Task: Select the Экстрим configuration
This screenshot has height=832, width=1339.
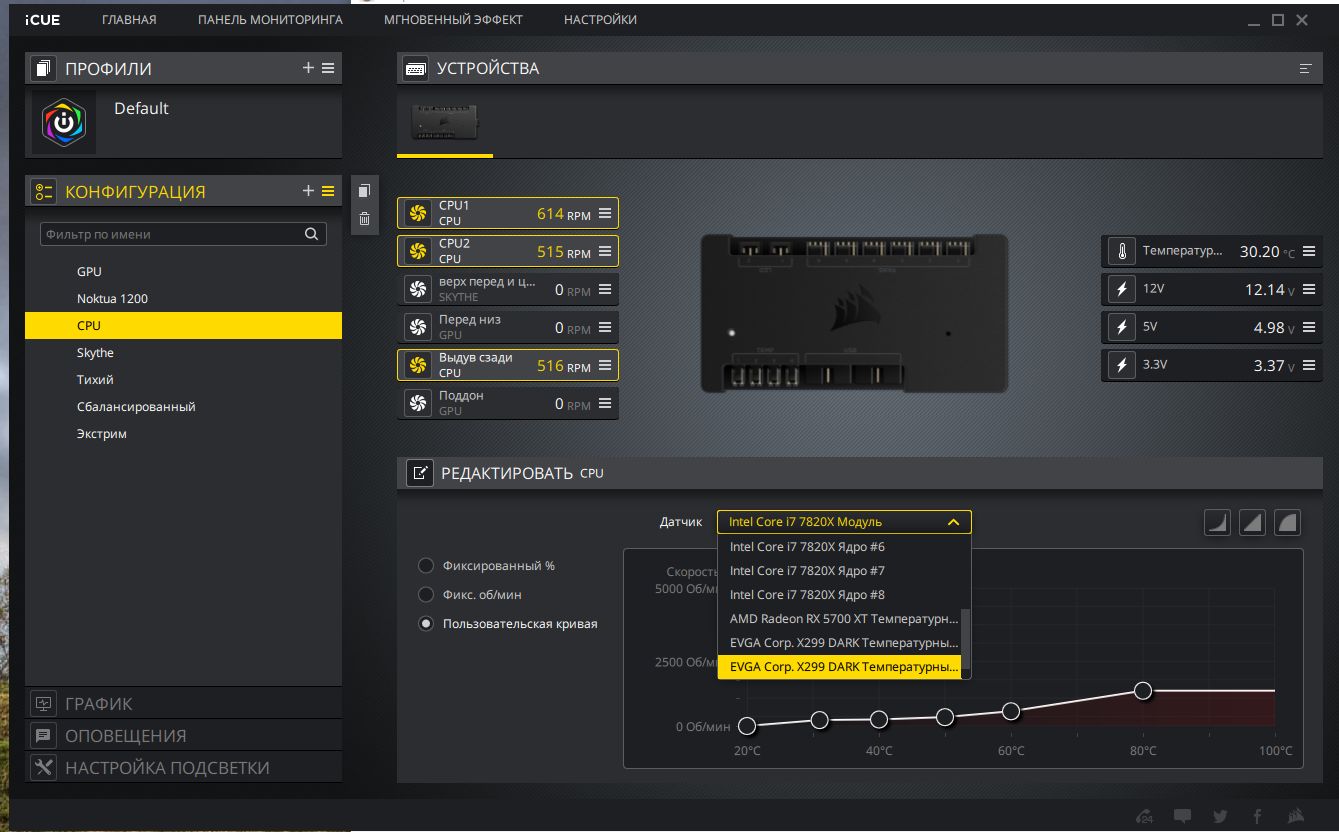Action: pos(184,434)
